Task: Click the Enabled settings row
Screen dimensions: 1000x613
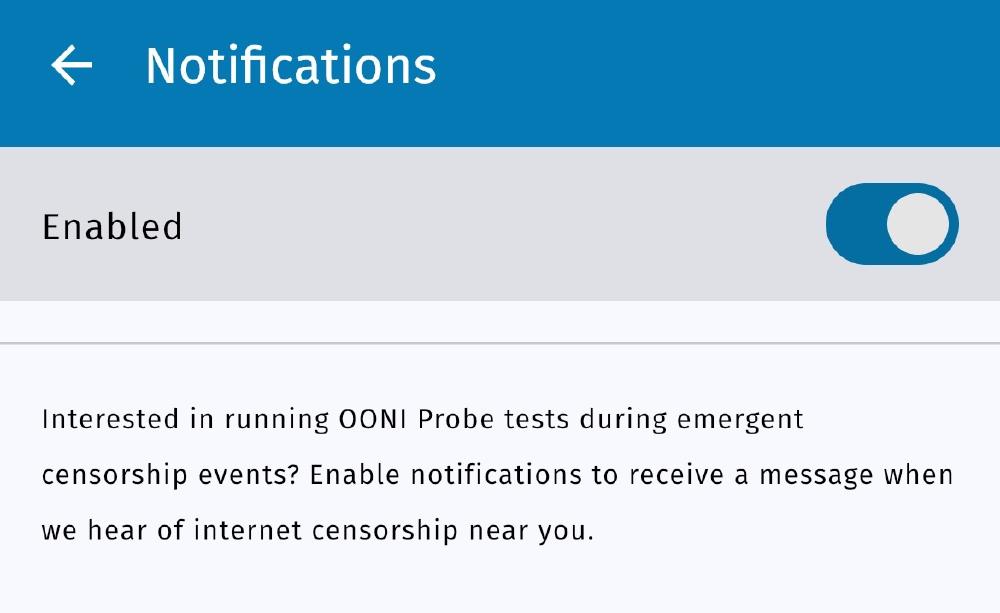Action: (400, 223)
